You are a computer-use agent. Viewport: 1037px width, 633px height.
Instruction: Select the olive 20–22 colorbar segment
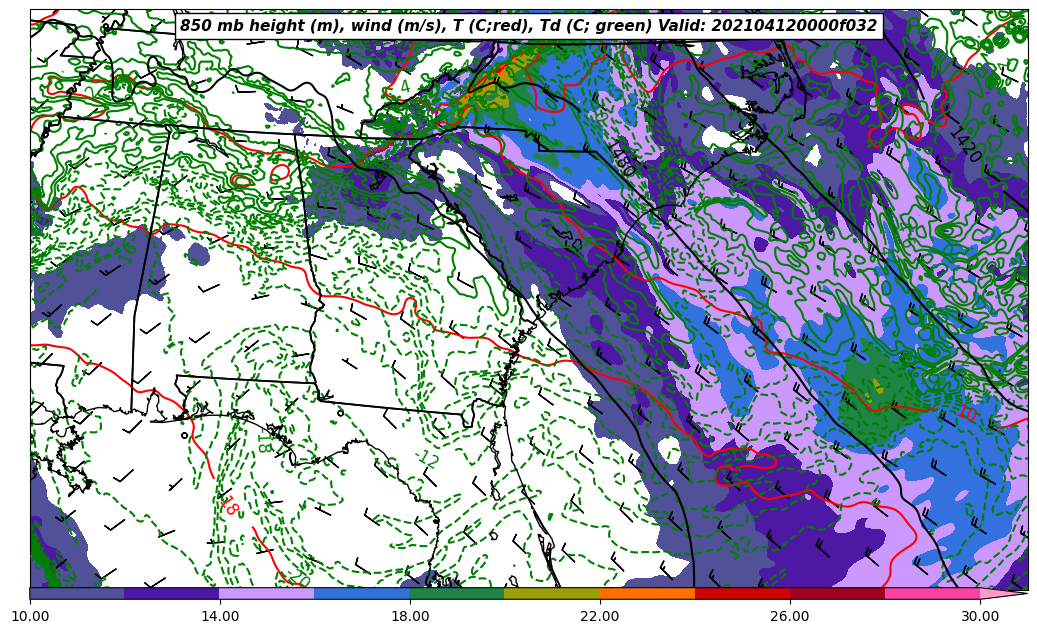[x=552, y=593]
